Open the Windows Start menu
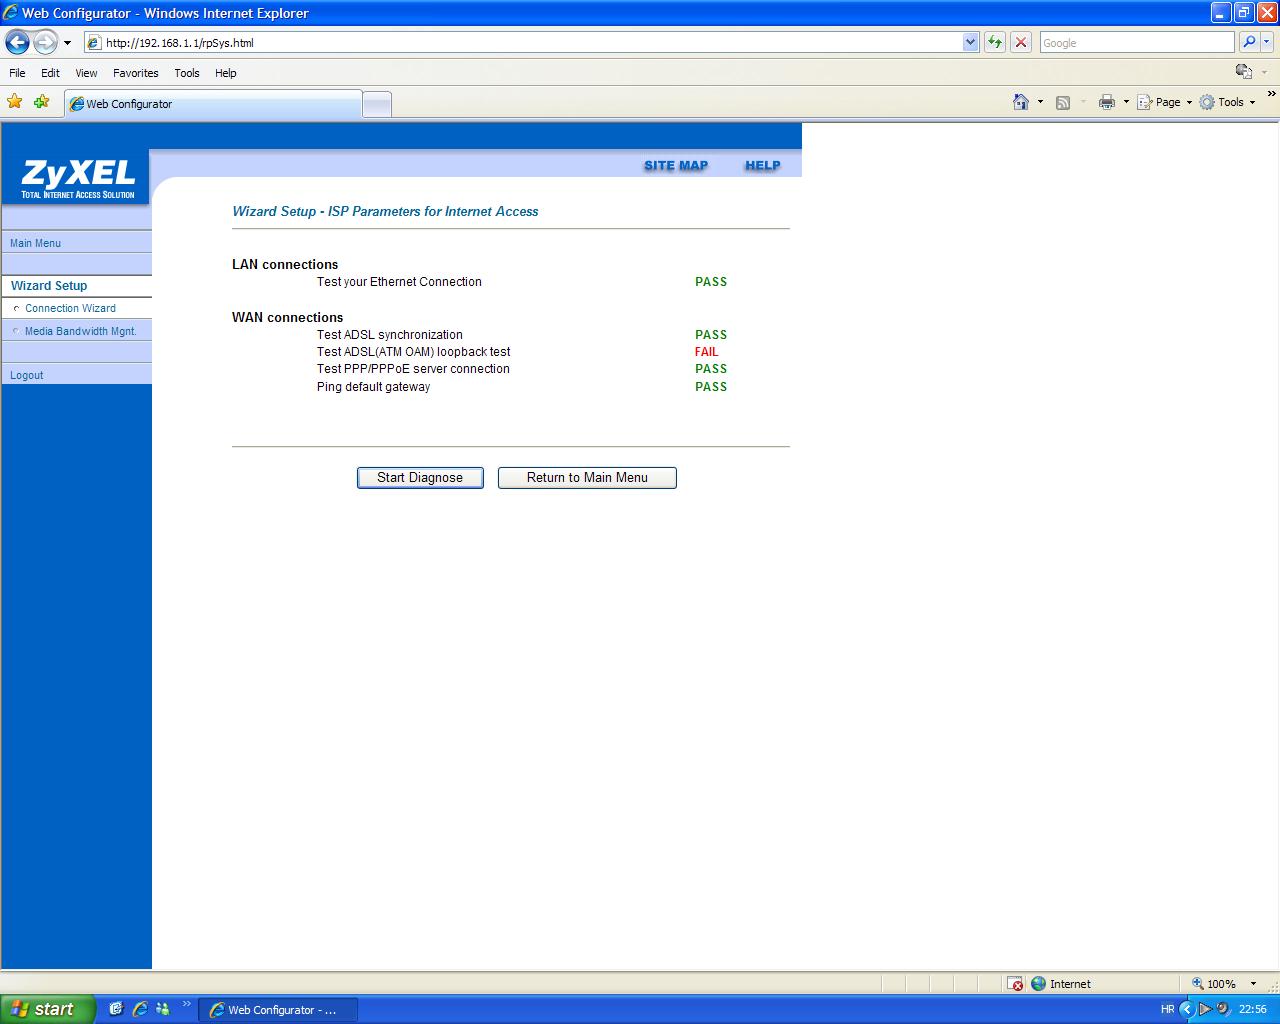The width and height of the screenshot is (1280, 1024). [47, 1009]
